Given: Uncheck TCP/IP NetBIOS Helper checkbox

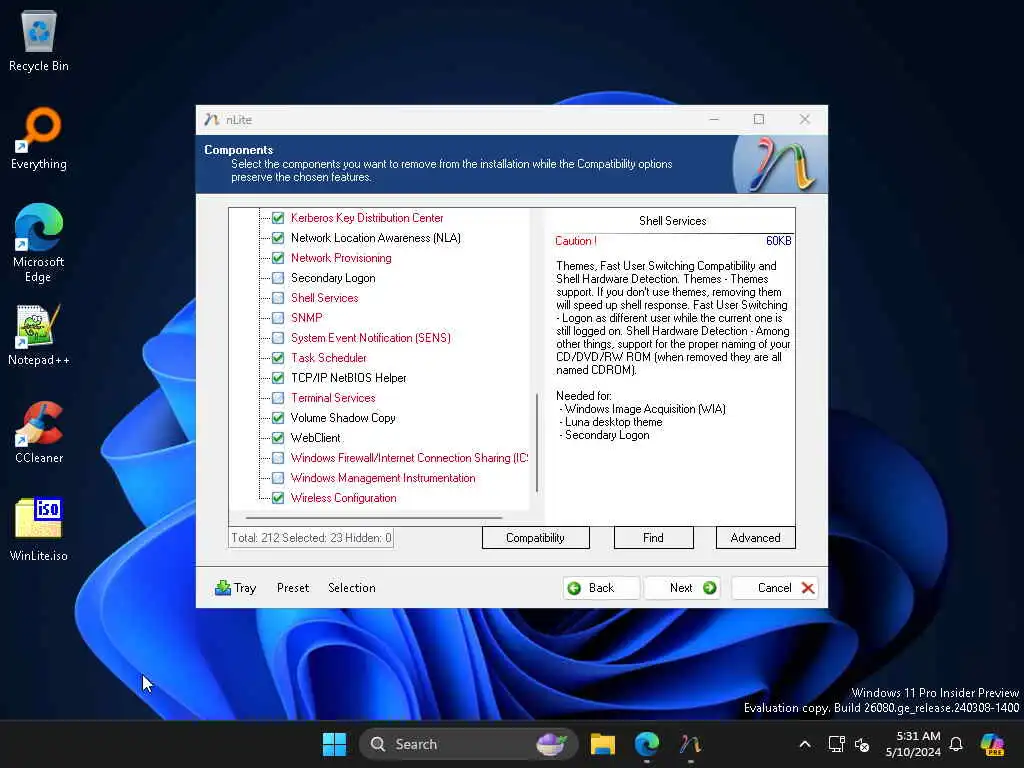Looking at the screenshot, I should click(278, 378).
